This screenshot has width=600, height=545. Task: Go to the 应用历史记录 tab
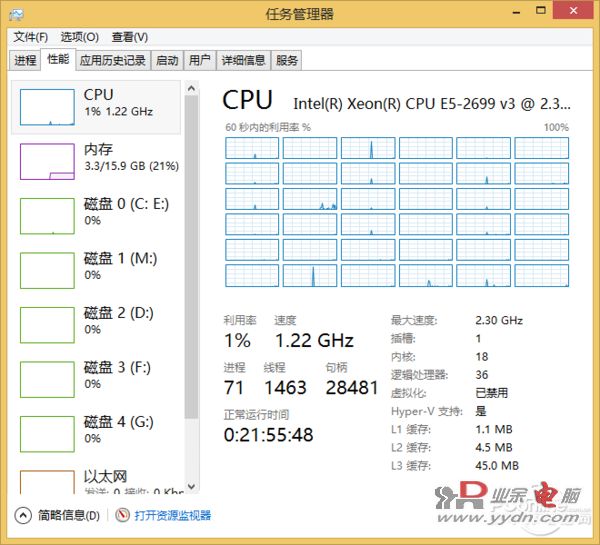tap(112, 60)
